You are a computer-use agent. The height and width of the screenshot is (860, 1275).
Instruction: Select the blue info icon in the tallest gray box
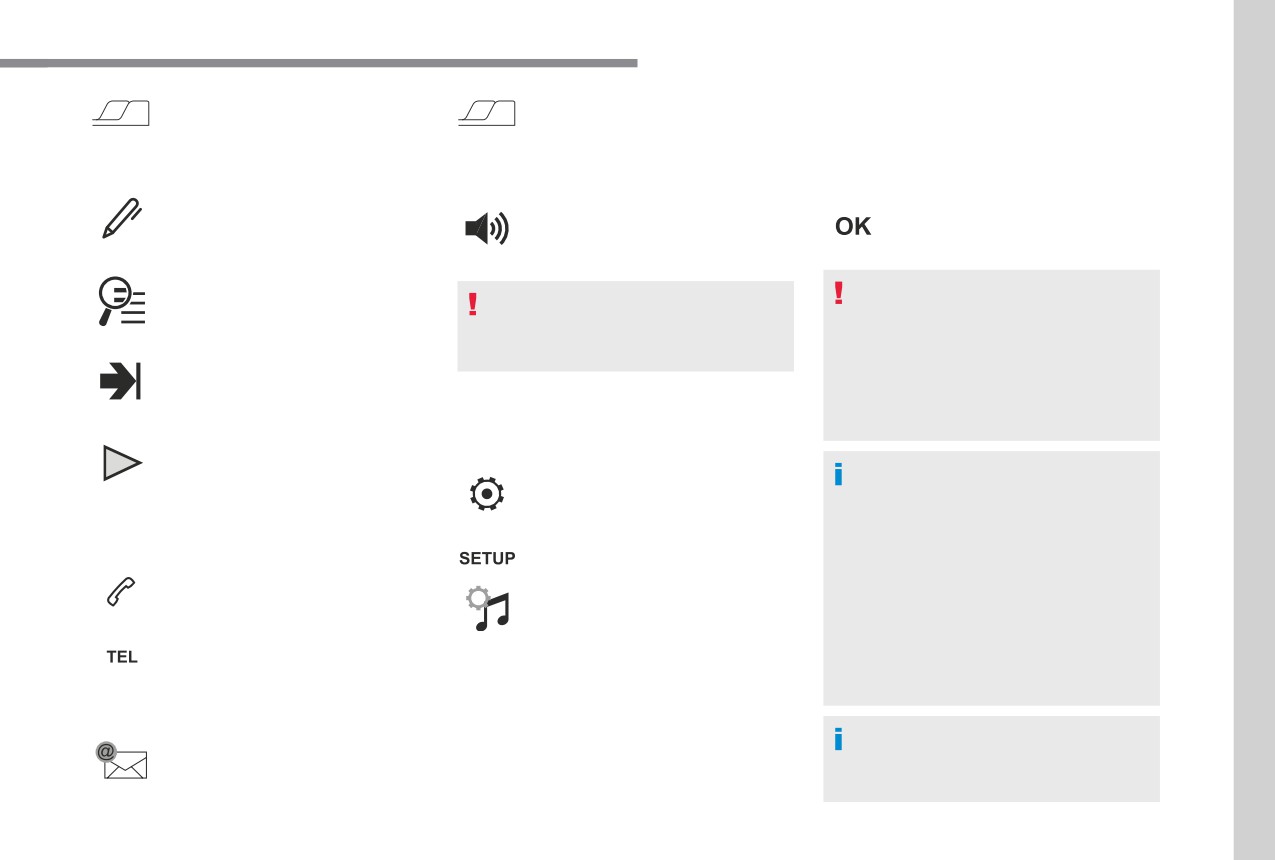tap(838, 475)
